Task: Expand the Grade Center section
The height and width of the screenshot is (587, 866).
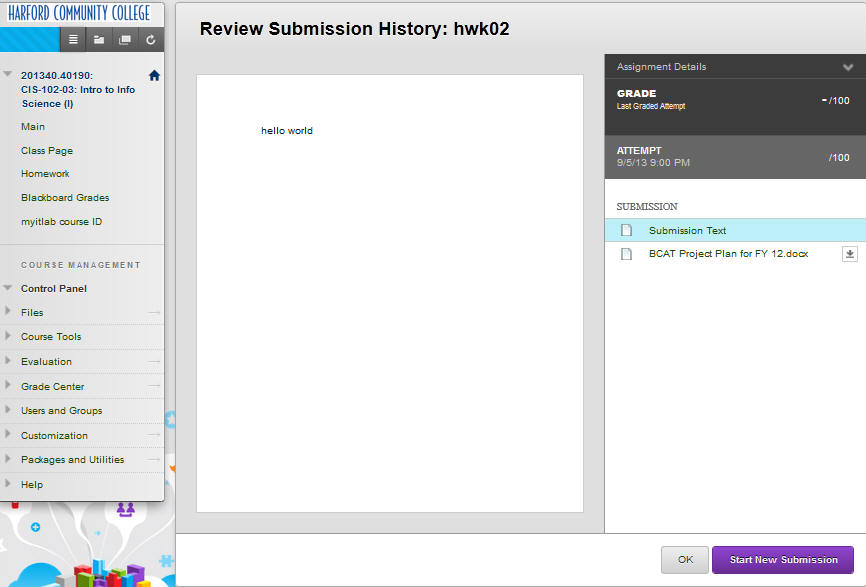Action: (x=8, y=386)
